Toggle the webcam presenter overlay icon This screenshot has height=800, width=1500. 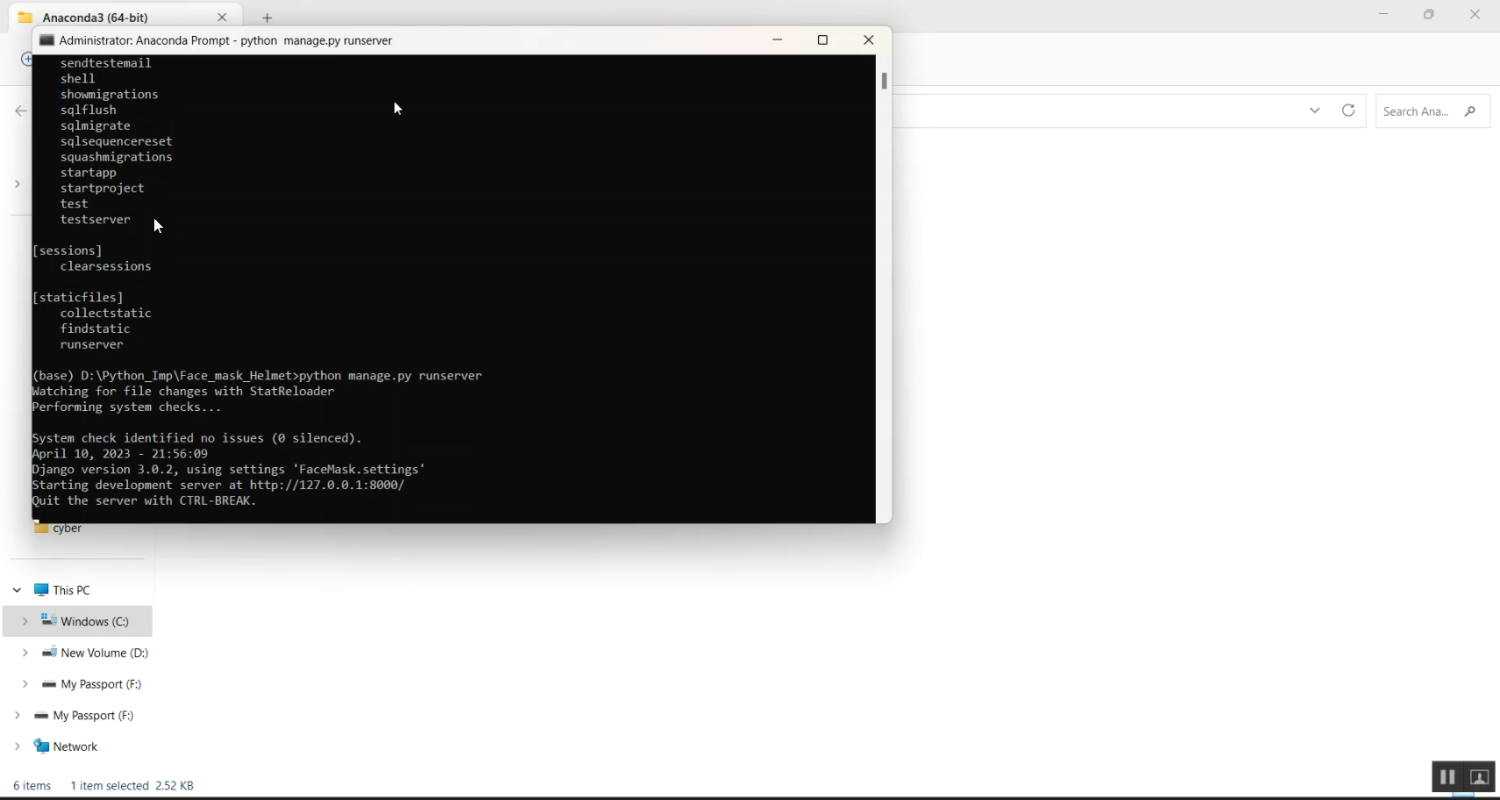coord(1480,777)
